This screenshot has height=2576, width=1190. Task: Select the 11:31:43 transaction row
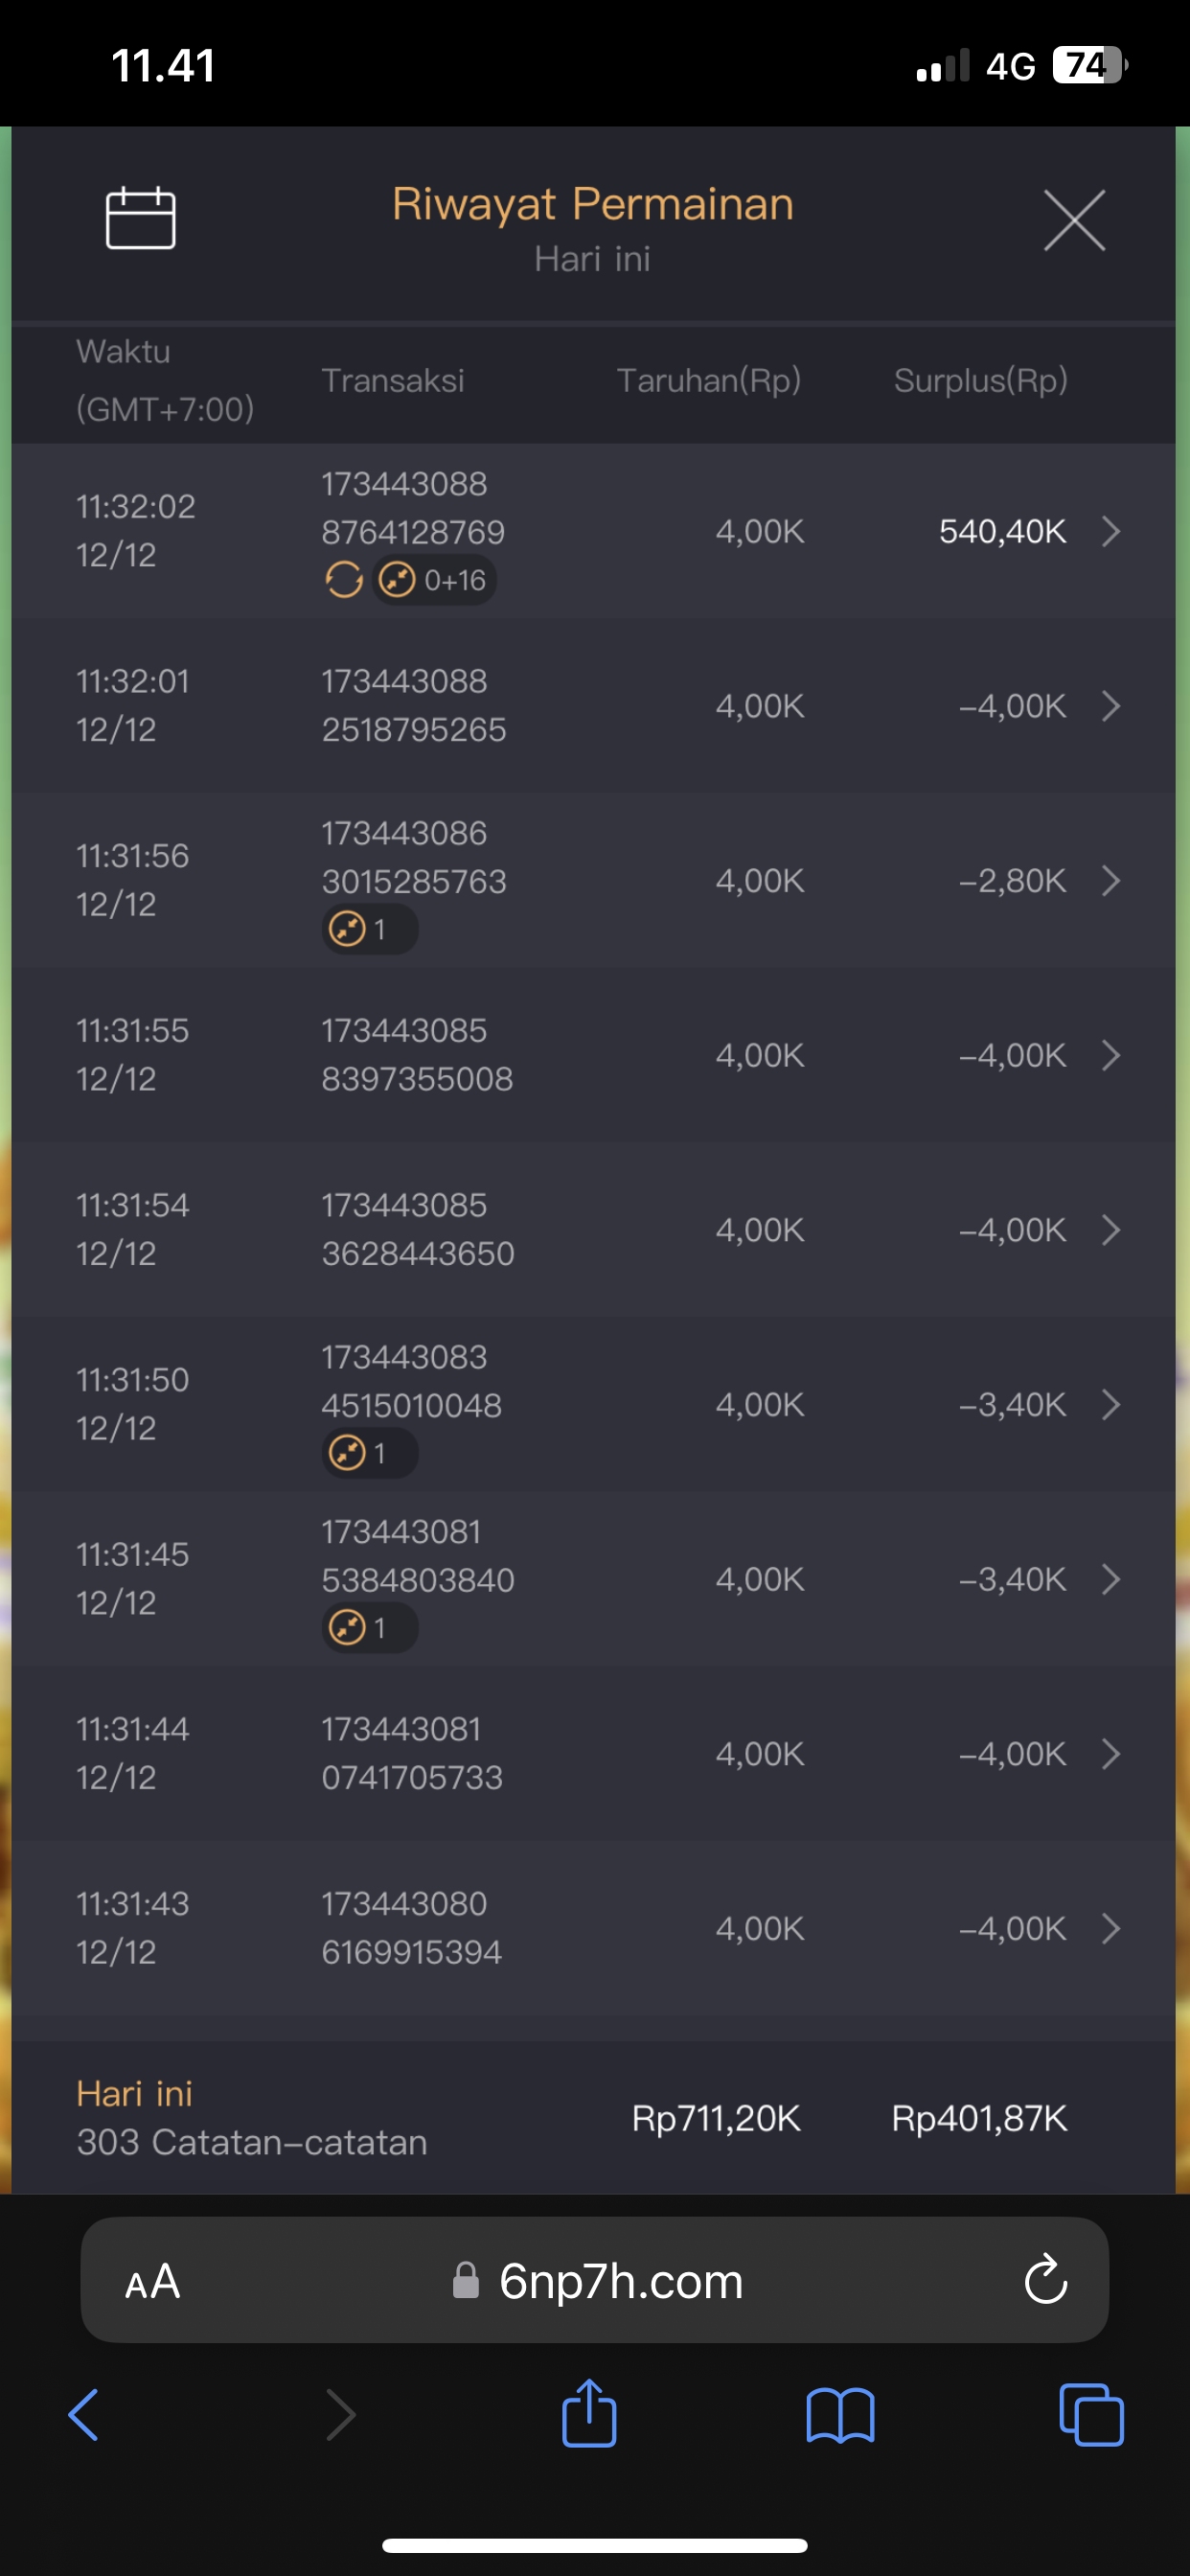point(594,1928)
